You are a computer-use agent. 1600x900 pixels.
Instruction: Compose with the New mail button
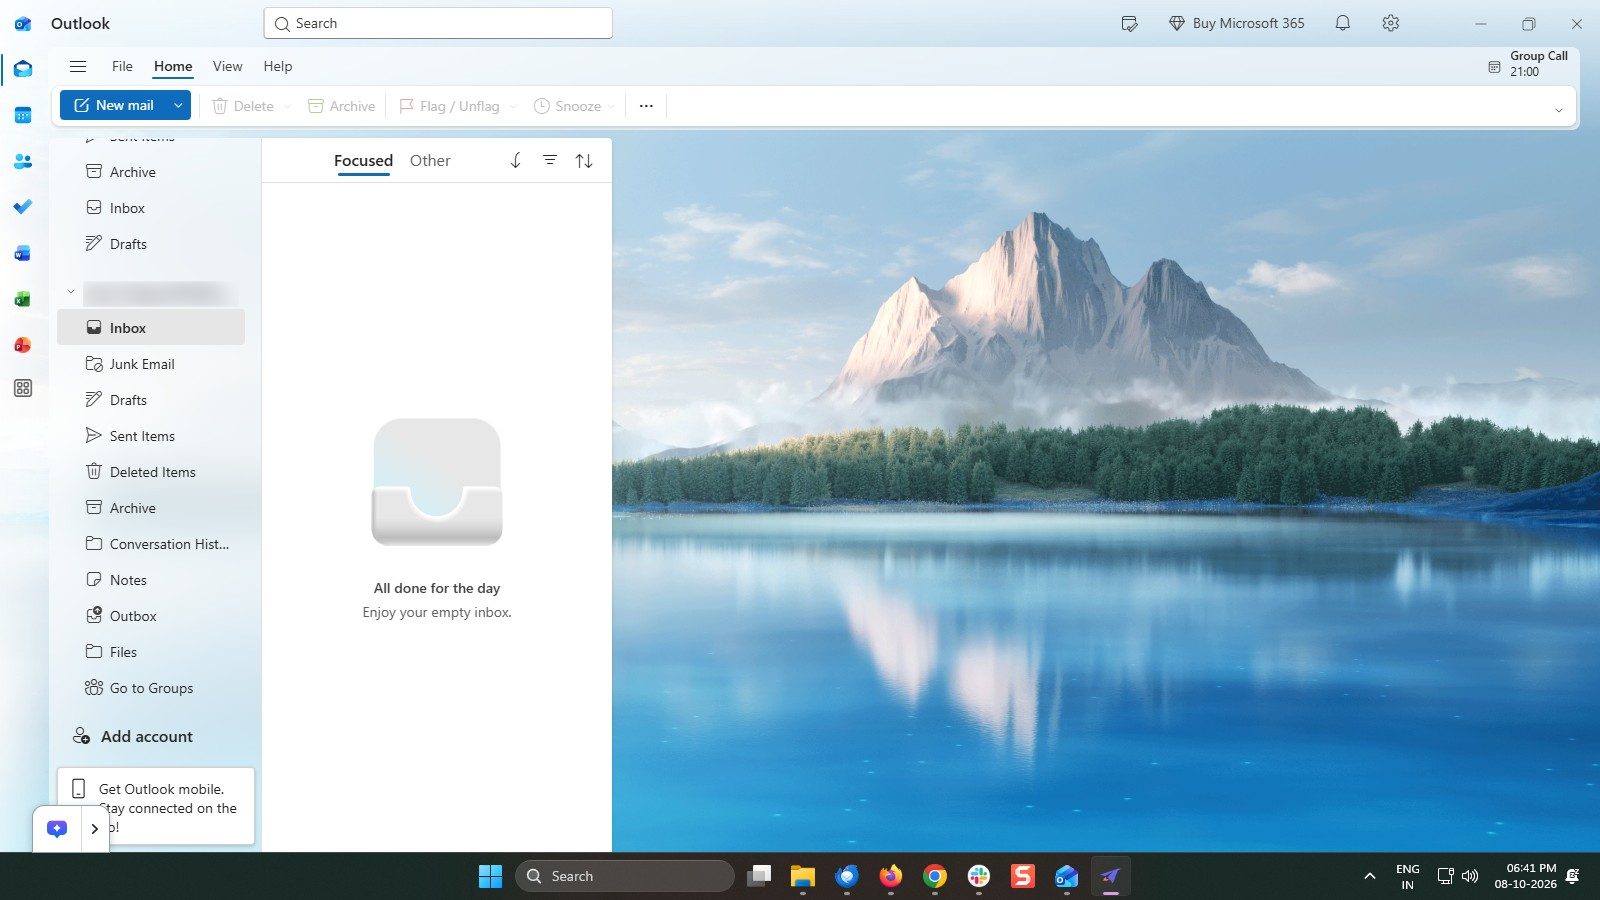[113, 105]
